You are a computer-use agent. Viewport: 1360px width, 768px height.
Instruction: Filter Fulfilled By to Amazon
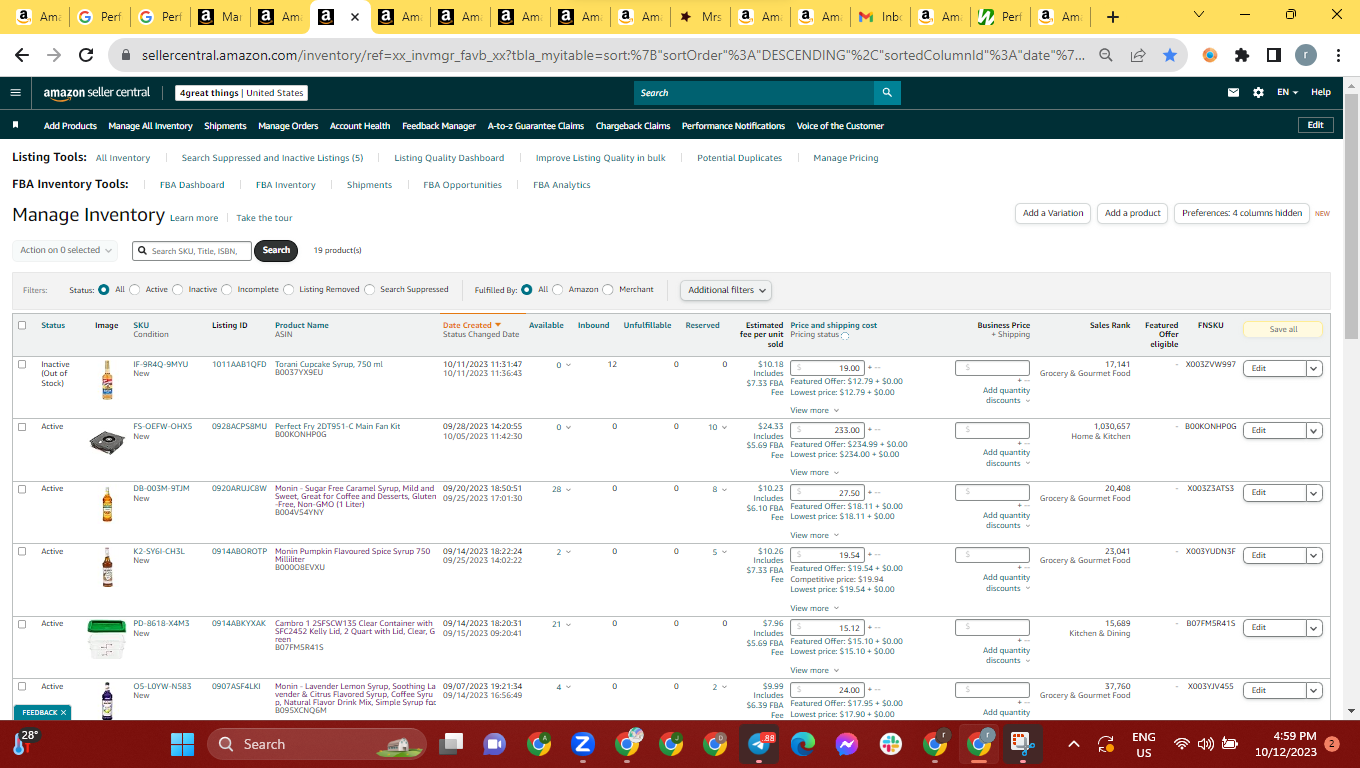[558, 290]
